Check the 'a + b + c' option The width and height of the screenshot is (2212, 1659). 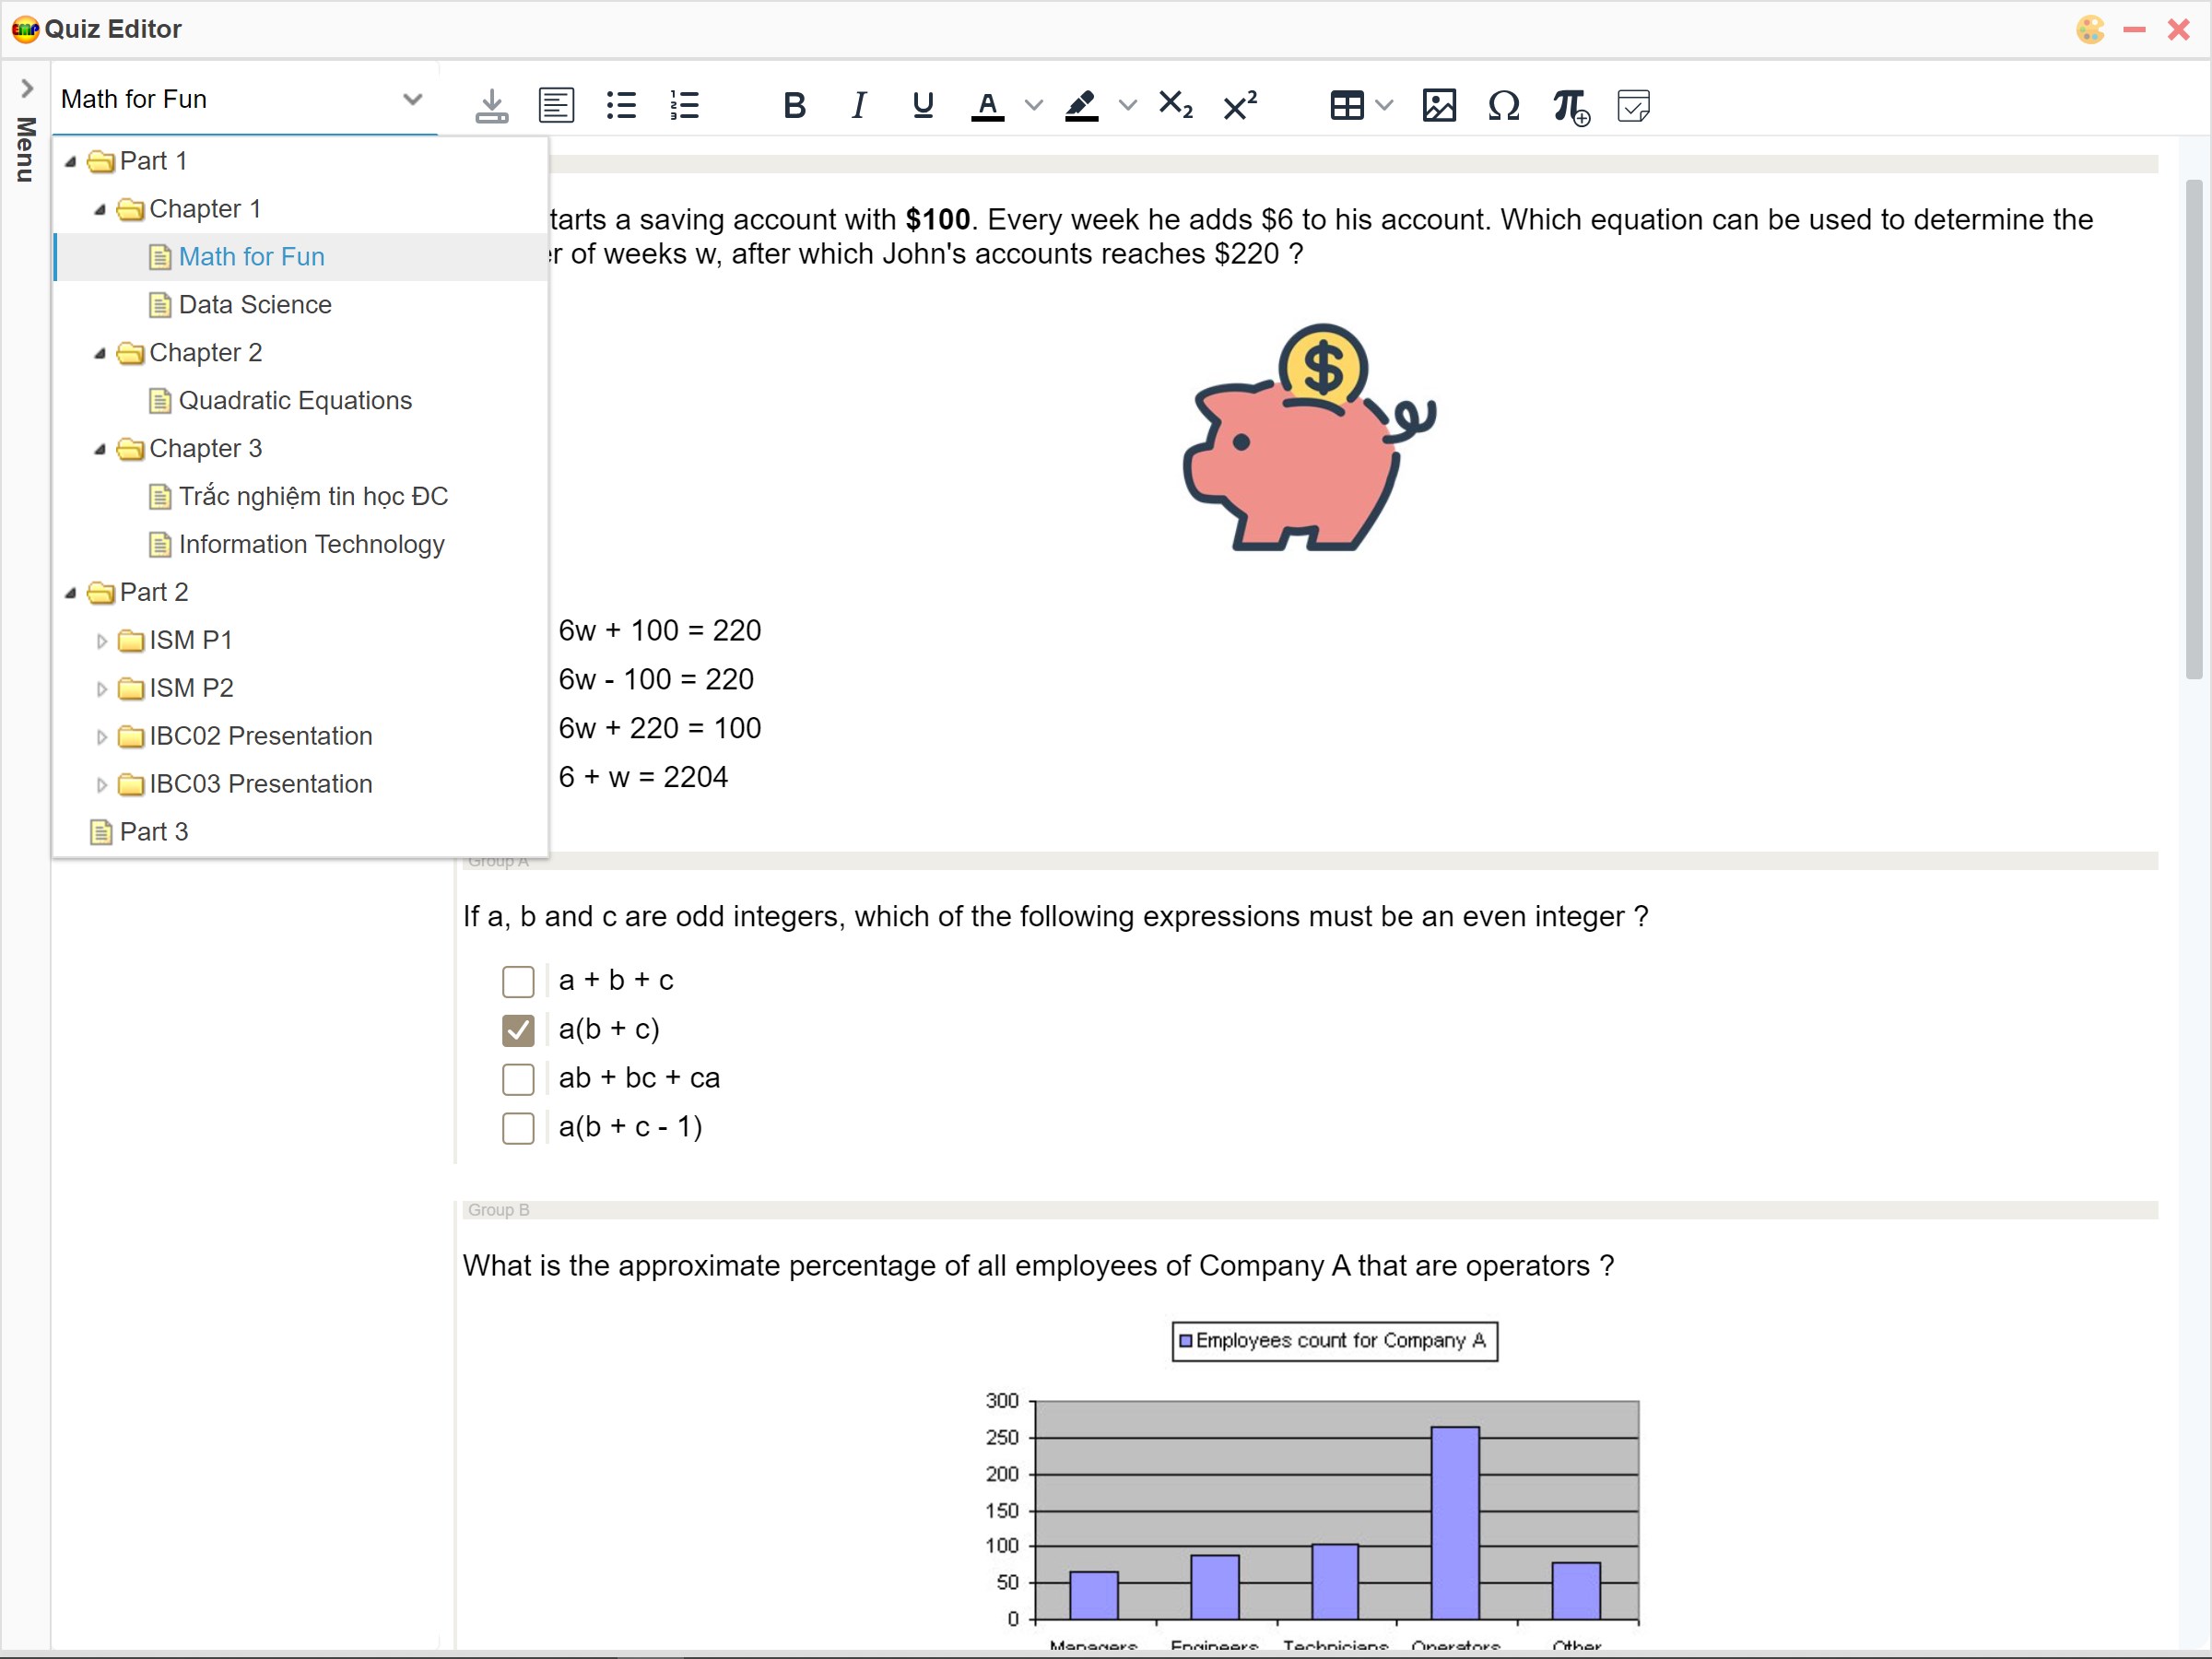(x=518, y=981)
